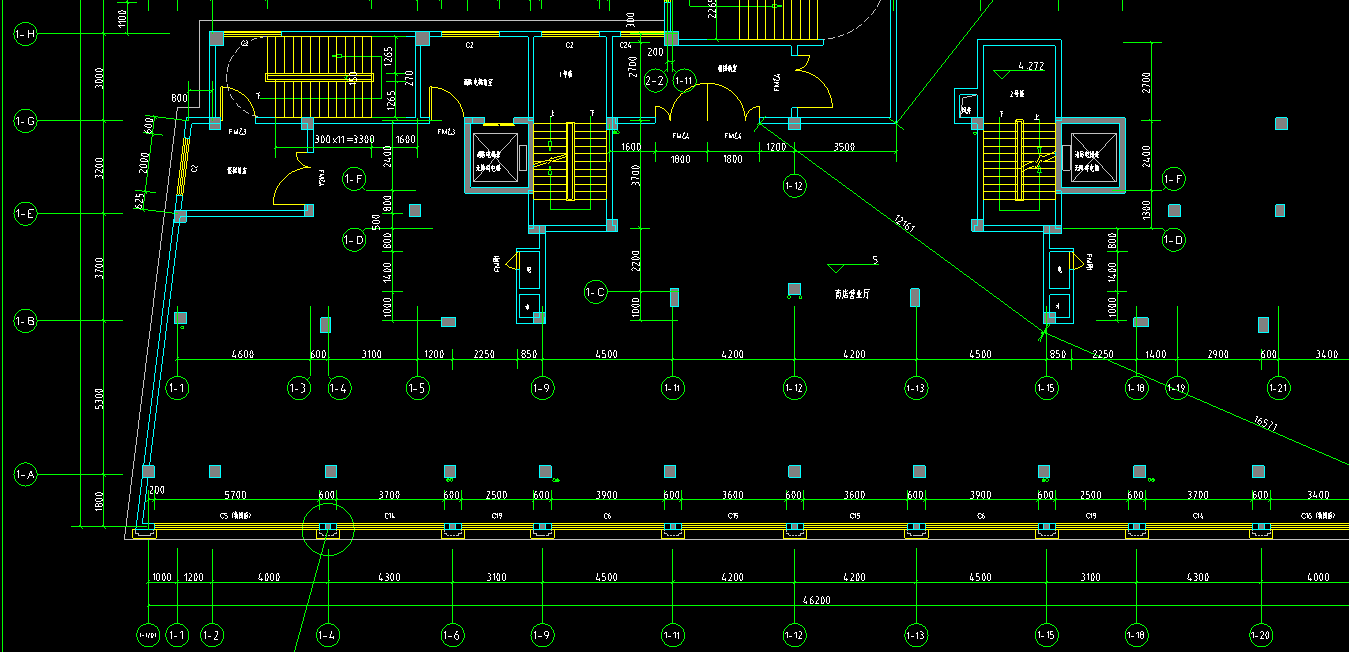
Task: Click the 1-21 axis bubble
Action: (1279, 388)
